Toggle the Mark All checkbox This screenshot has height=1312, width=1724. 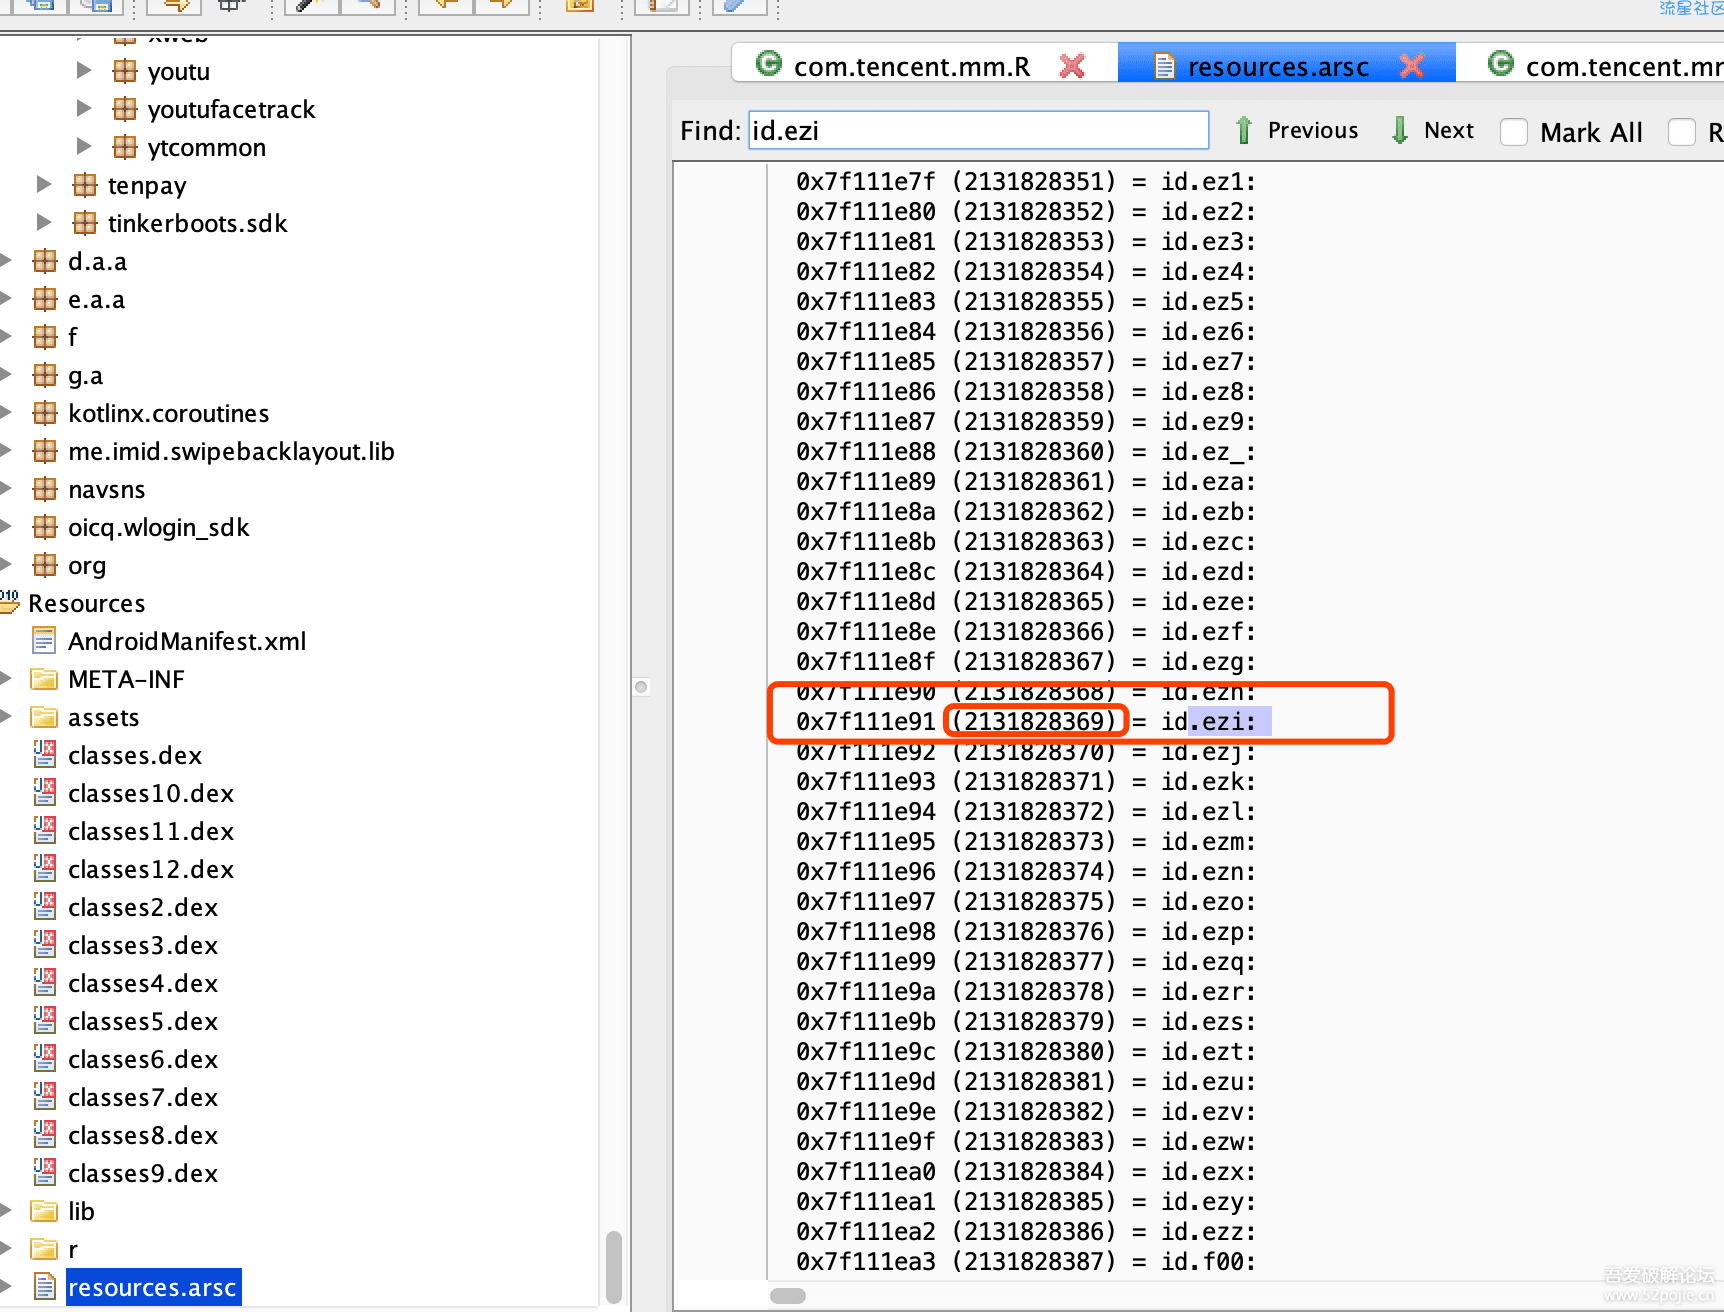[1514, 132]
